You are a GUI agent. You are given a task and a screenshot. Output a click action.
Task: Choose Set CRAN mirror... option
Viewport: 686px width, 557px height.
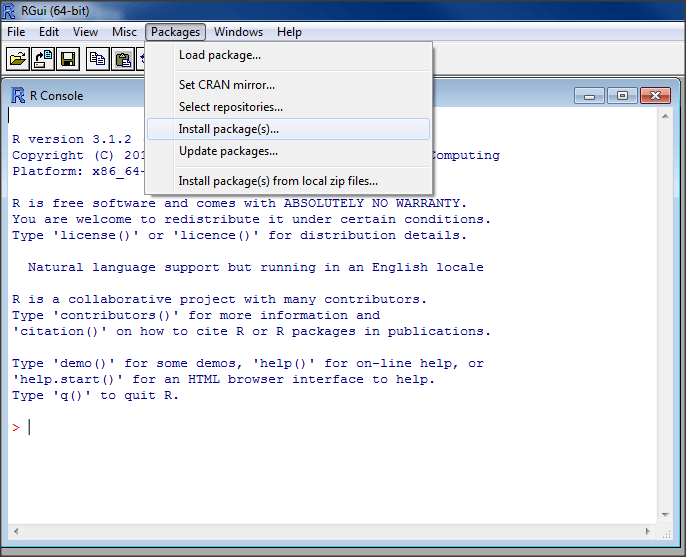226,85
